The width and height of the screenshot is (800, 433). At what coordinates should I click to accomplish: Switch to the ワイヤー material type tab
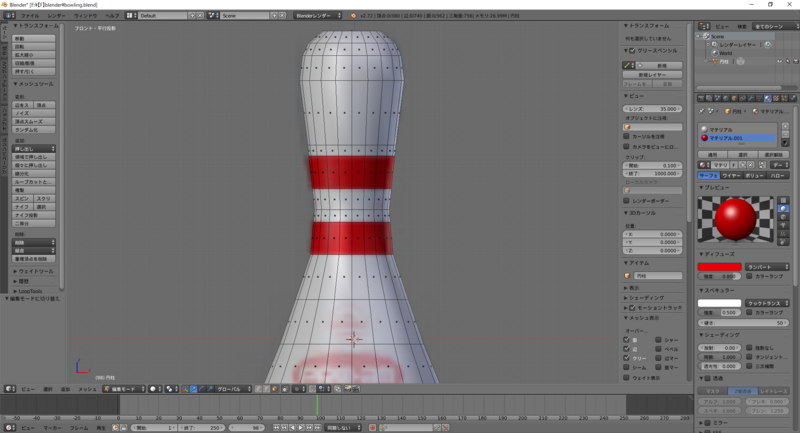click(x=731, y=175)
